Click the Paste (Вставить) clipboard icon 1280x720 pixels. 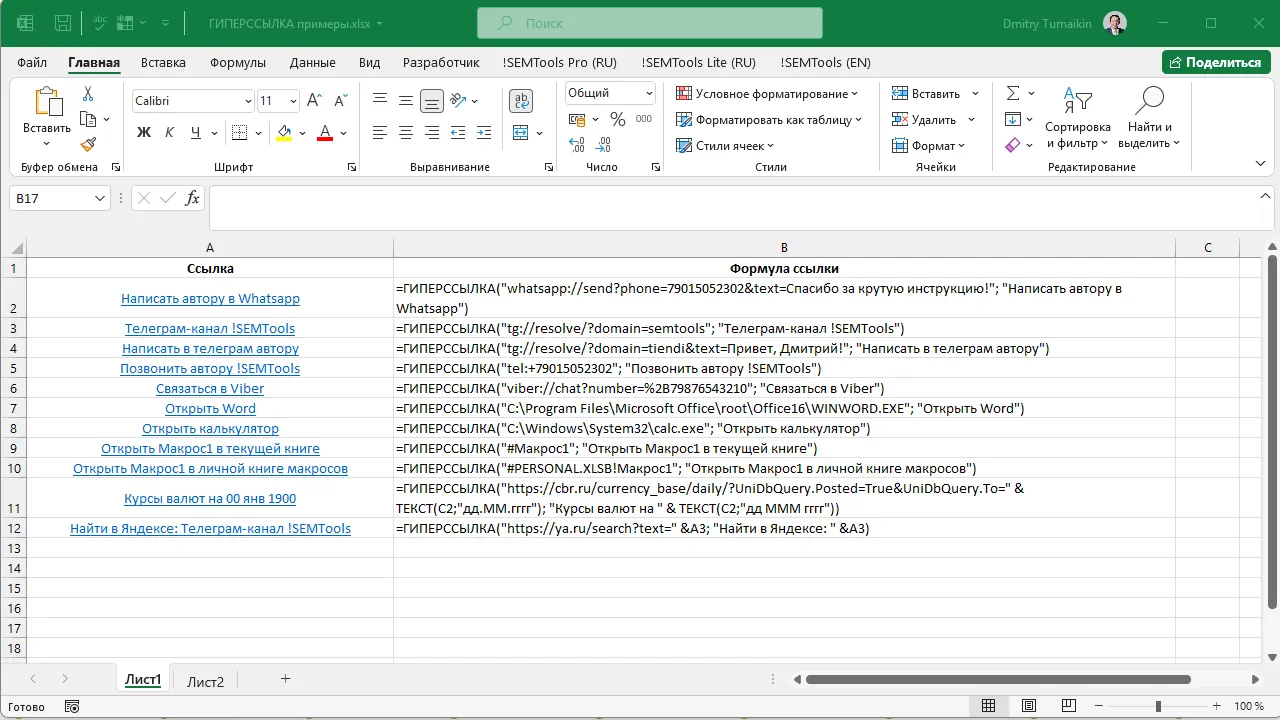[x=47, y=102]
